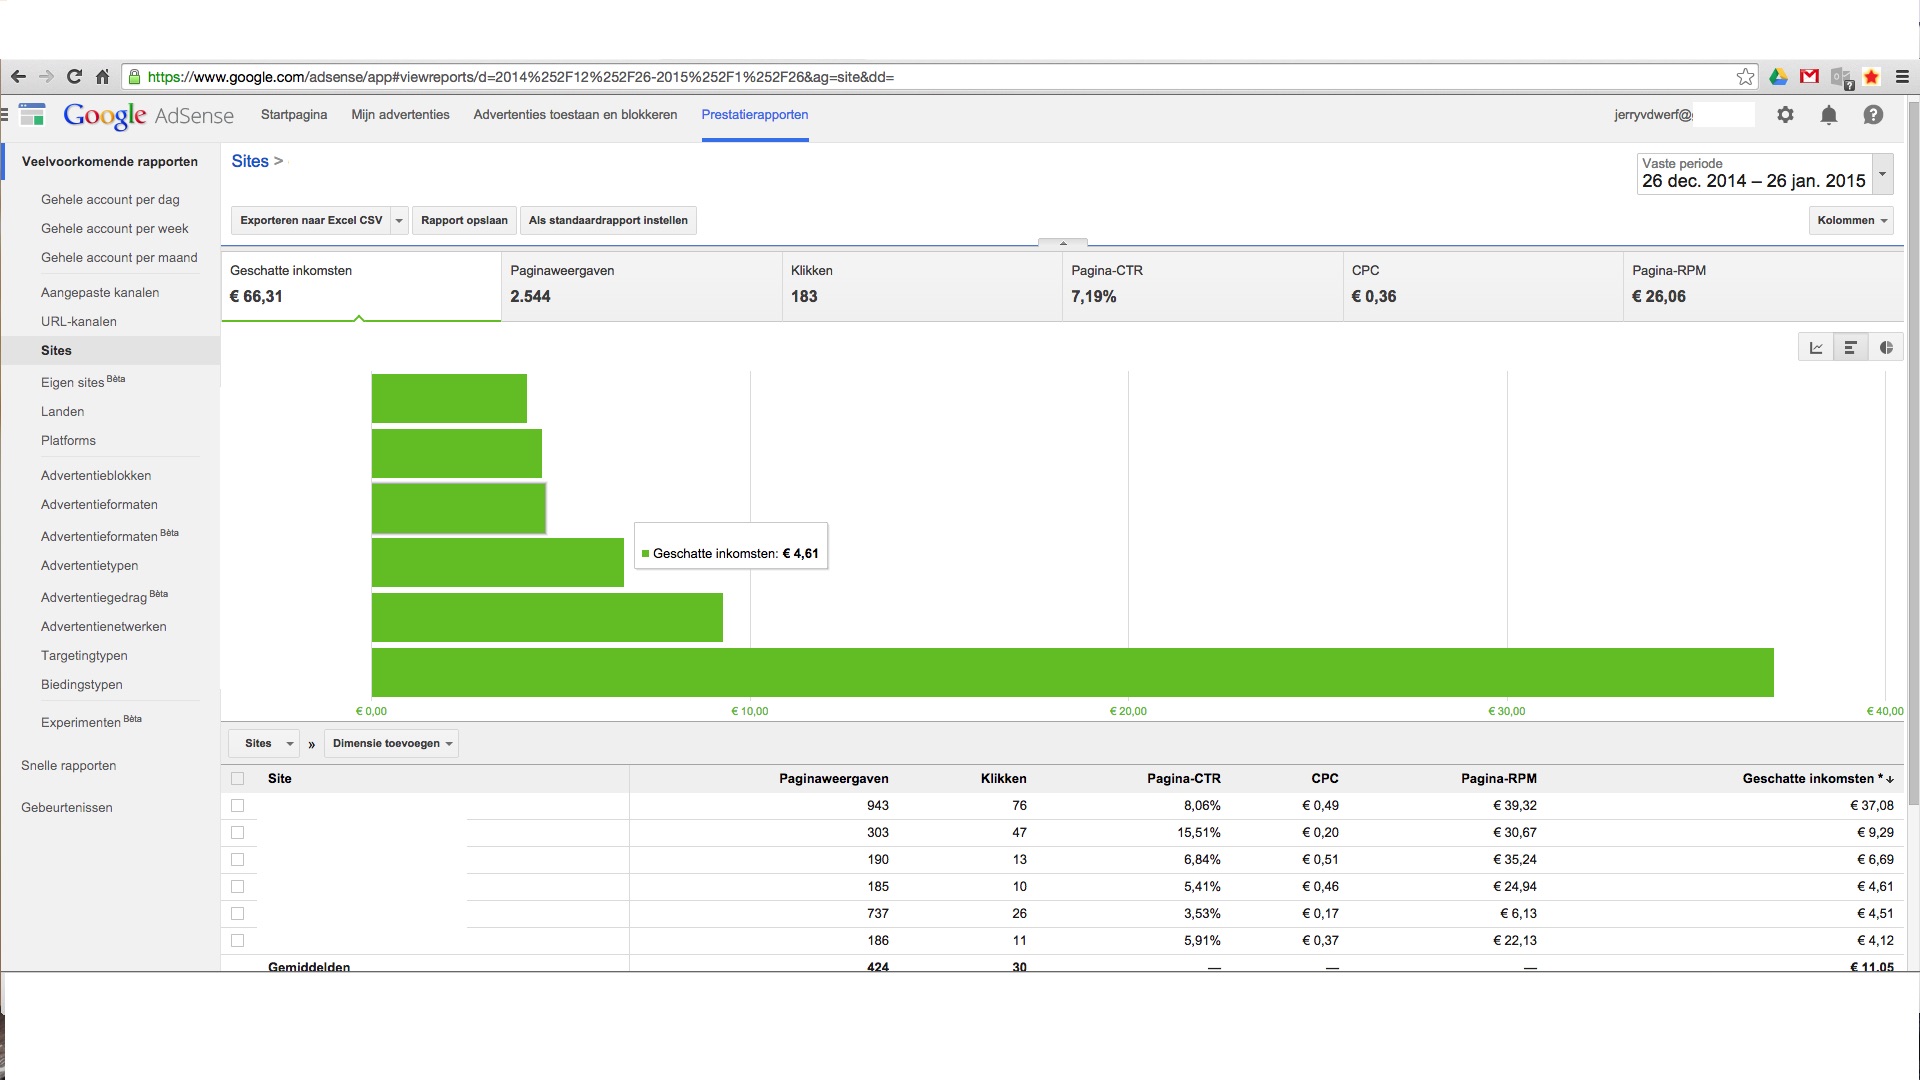Image resolution: width=1920 pixels, height=1080 pixels.
Task: Open export format dropdown arrow
Action: pos(399,221)
